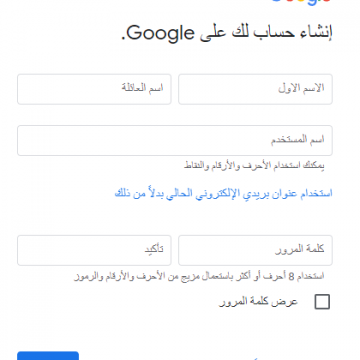This screenshot has width=360, height=360.
Task: Click the username hint about letters, numbers and periods
Action: [x=254, y=165]
